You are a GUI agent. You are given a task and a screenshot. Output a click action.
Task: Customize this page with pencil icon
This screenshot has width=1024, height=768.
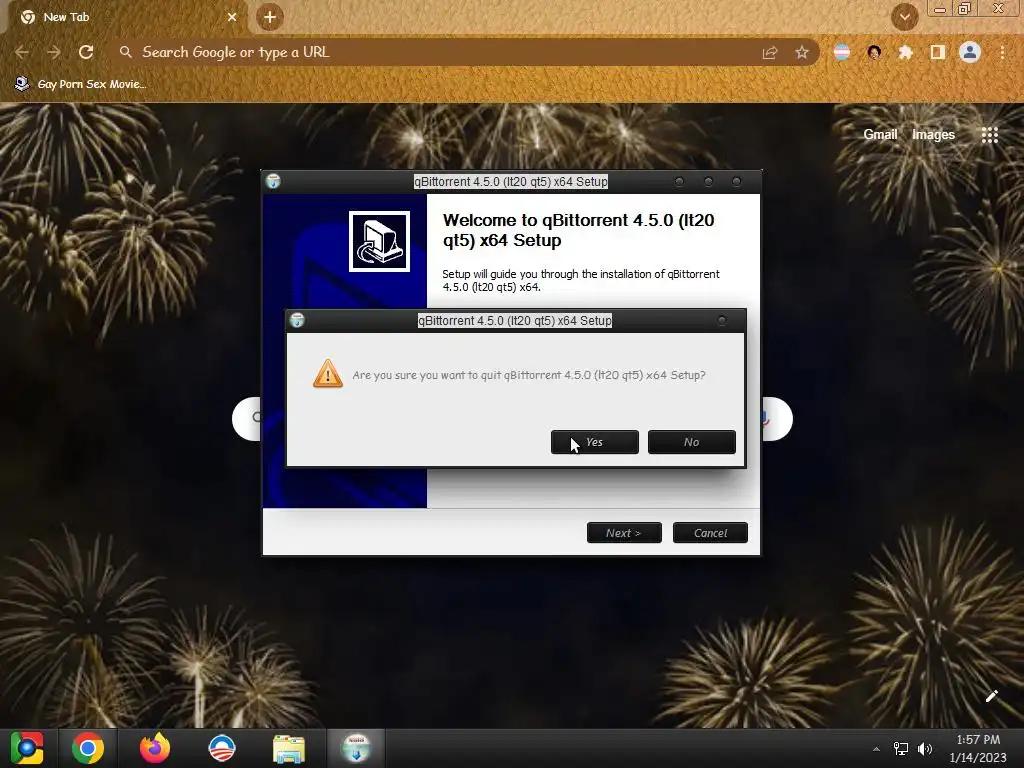pyautogui.click(x=991, y=696)
